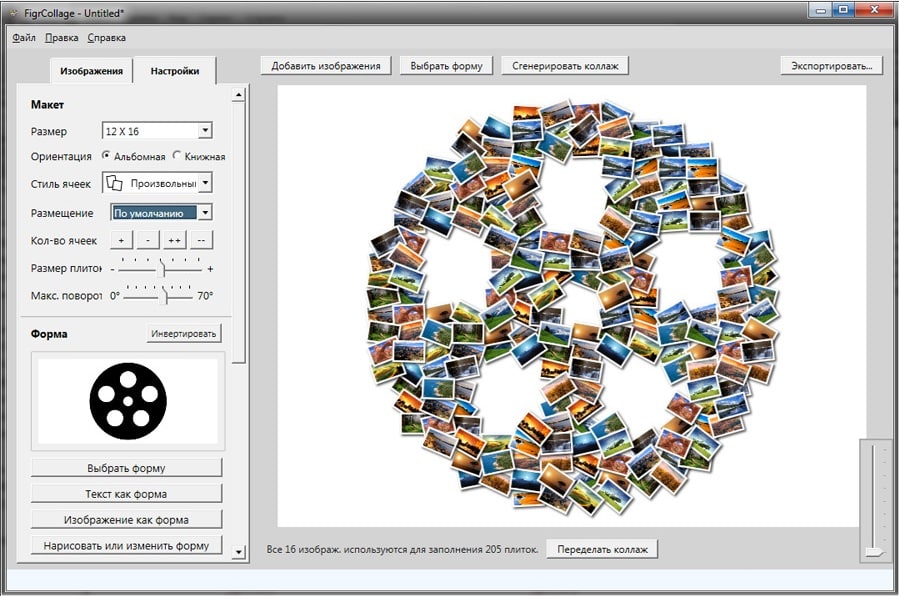Image resolution: width=899 pixels, height=596 pixels.
Task: Click the scroll down arrow in settings panel
Action: tap(238, 551)
